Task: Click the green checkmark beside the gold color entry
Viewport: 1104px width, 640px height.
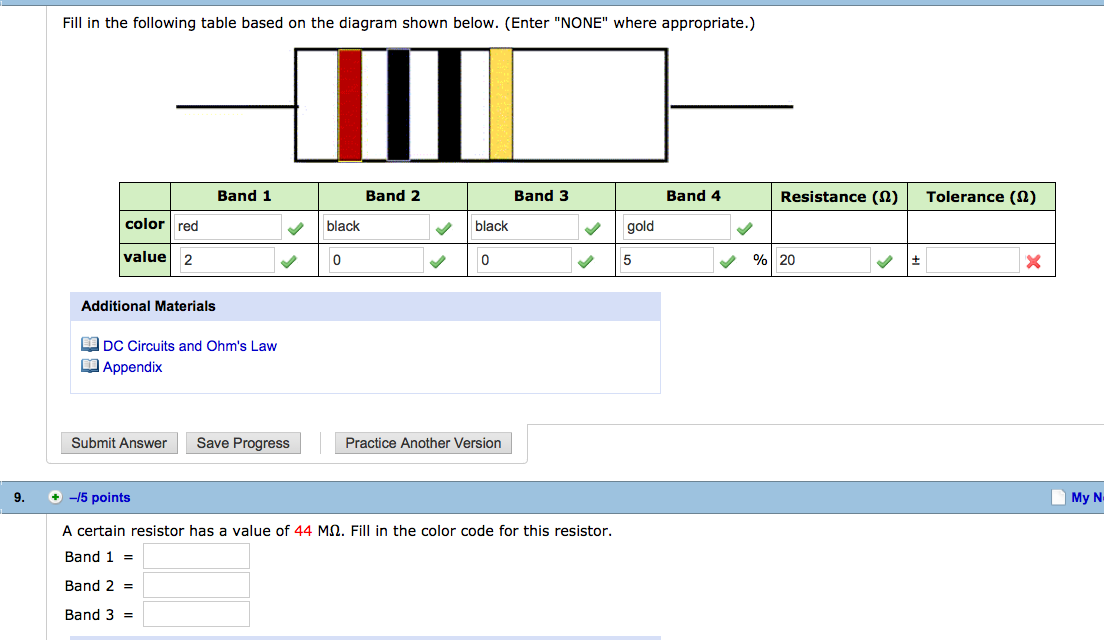Action: coord(744,226)
